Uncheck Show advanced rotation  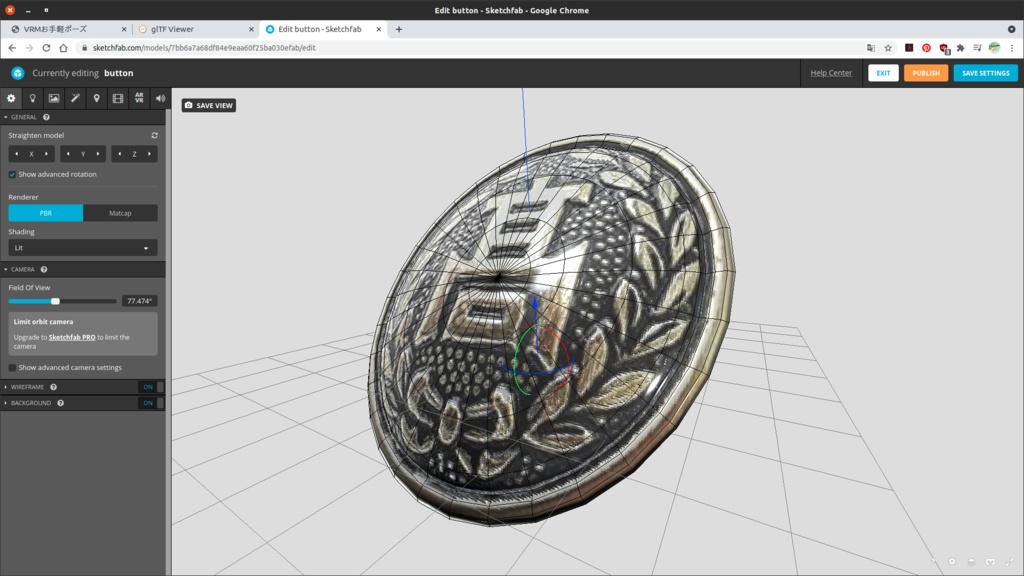tap(12, 174)
